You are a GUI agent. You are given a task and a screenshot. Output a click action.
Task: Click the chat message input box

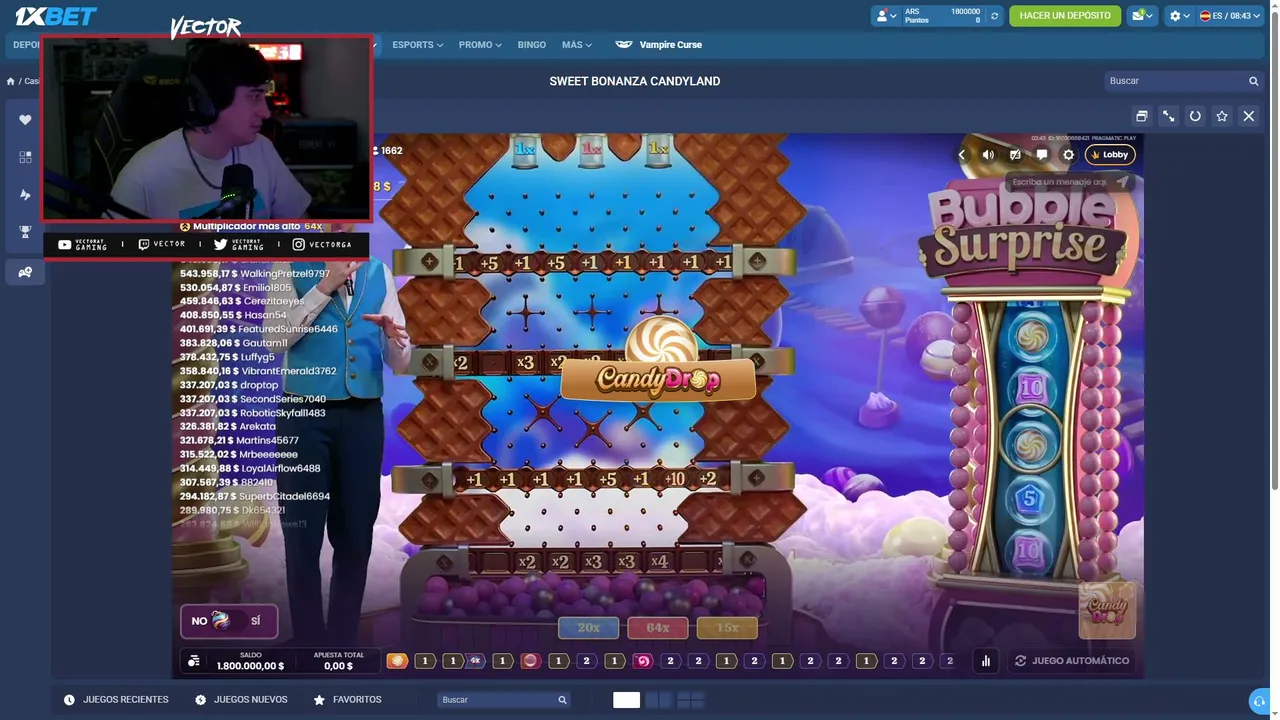[1060, 182]
